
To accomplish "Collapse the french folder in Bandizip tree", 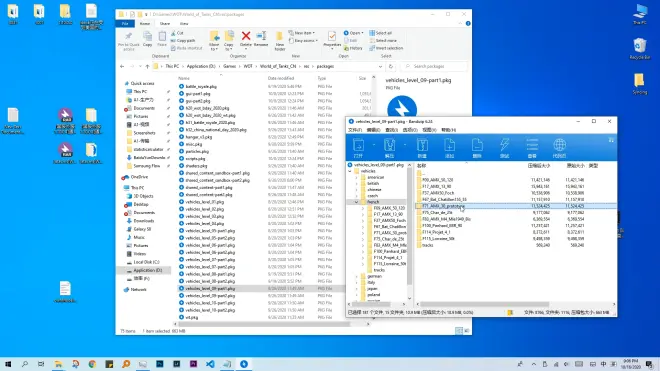I will (x=357, y=202).
